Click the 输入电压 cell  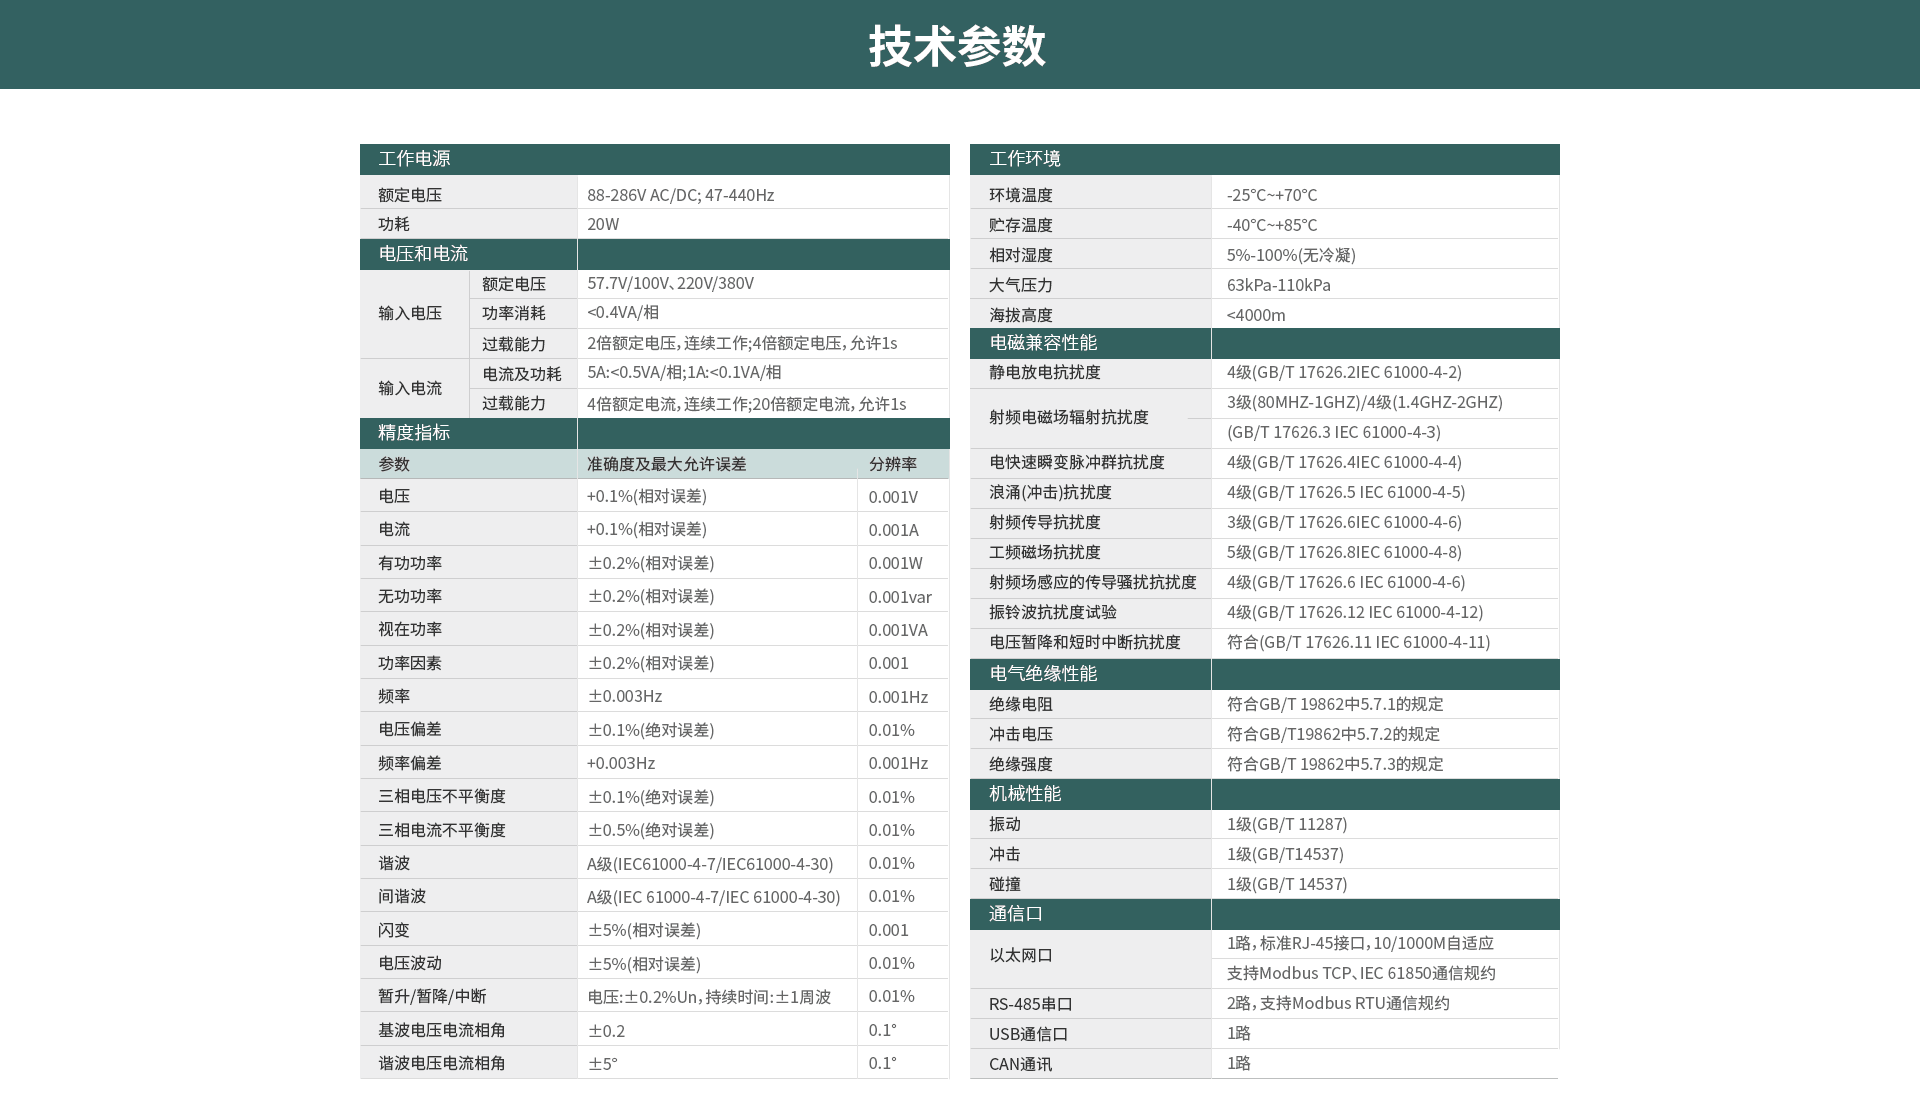pos(415,313)
